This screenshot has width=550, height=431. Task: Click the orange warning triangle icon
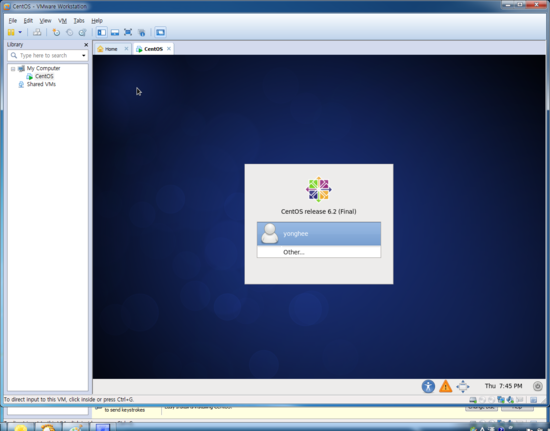click(x=445, y=386)
